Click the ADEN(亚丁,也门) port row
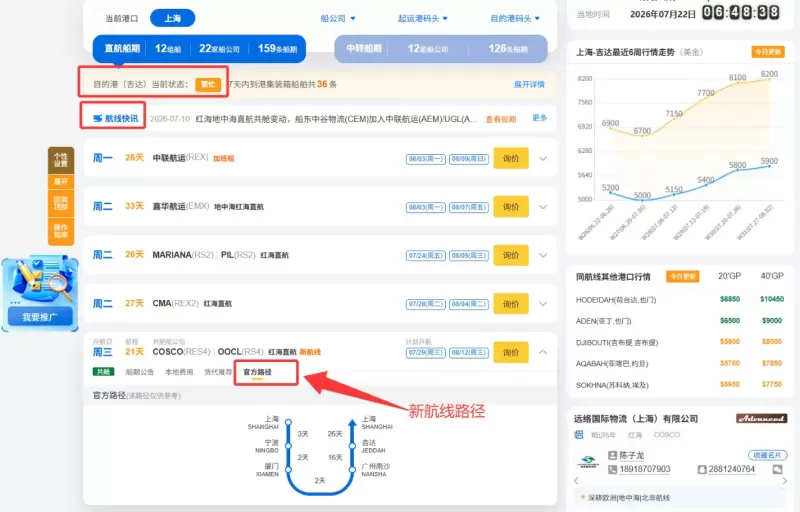800x512 pixels. tap(680, 321)
